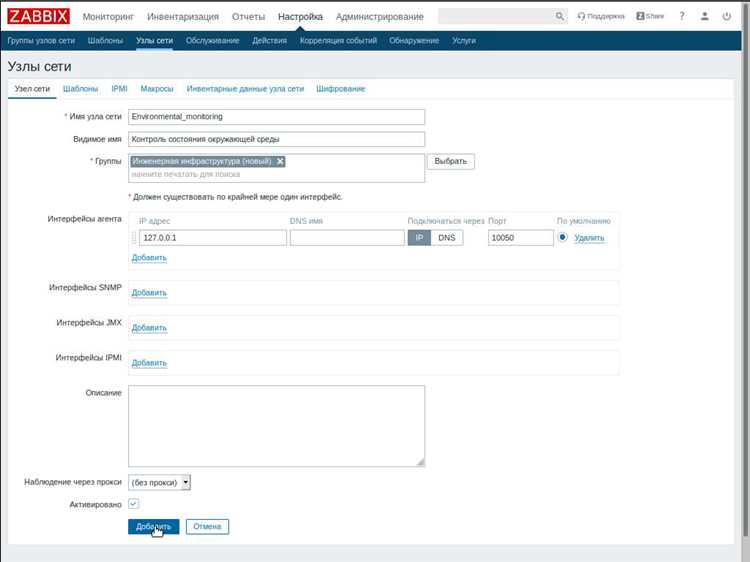
Task: Switch to the Шифрование tab
Action: click(341, 89)
